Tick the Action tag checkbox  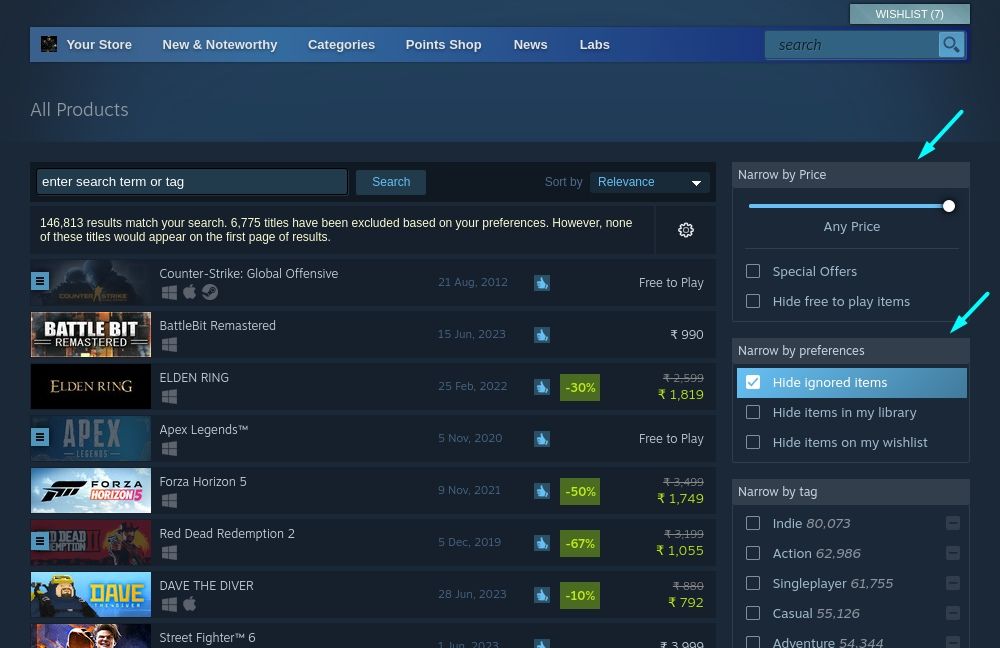coord(753,553)
